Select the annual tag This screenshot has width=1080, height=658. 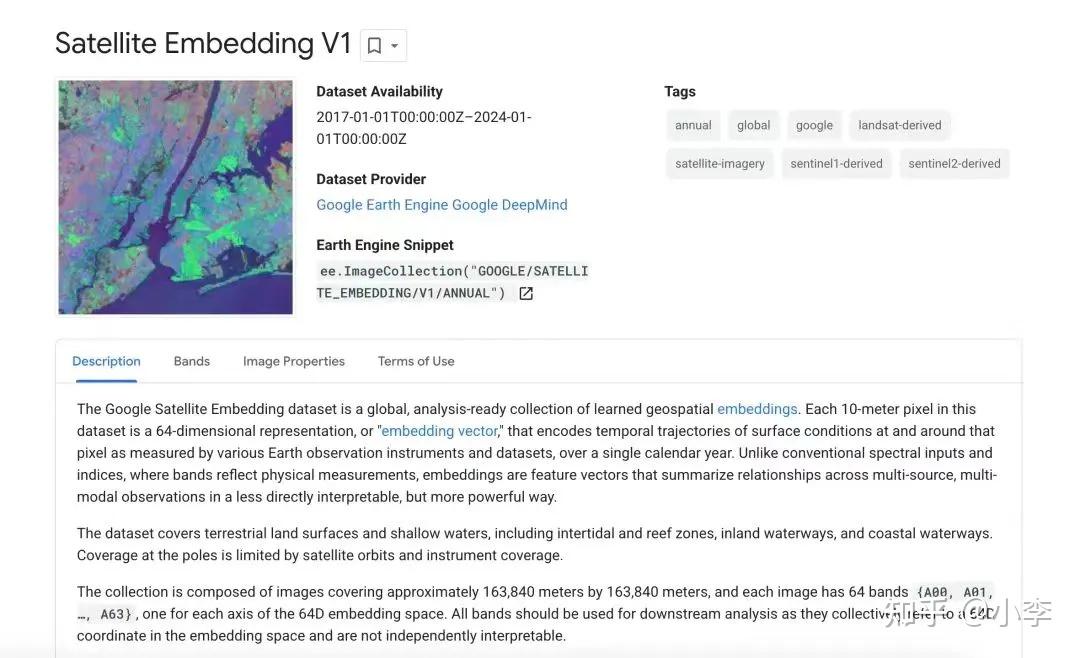(x=692, y=125)
